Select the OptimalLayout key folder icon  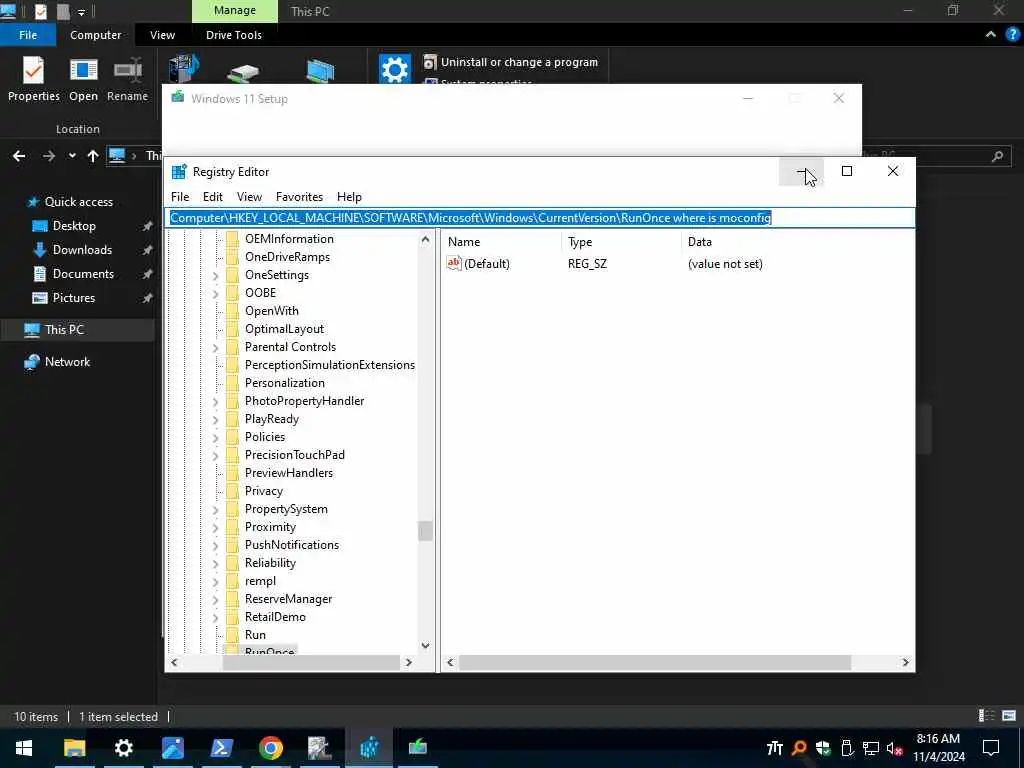click(x=232, y=328)
